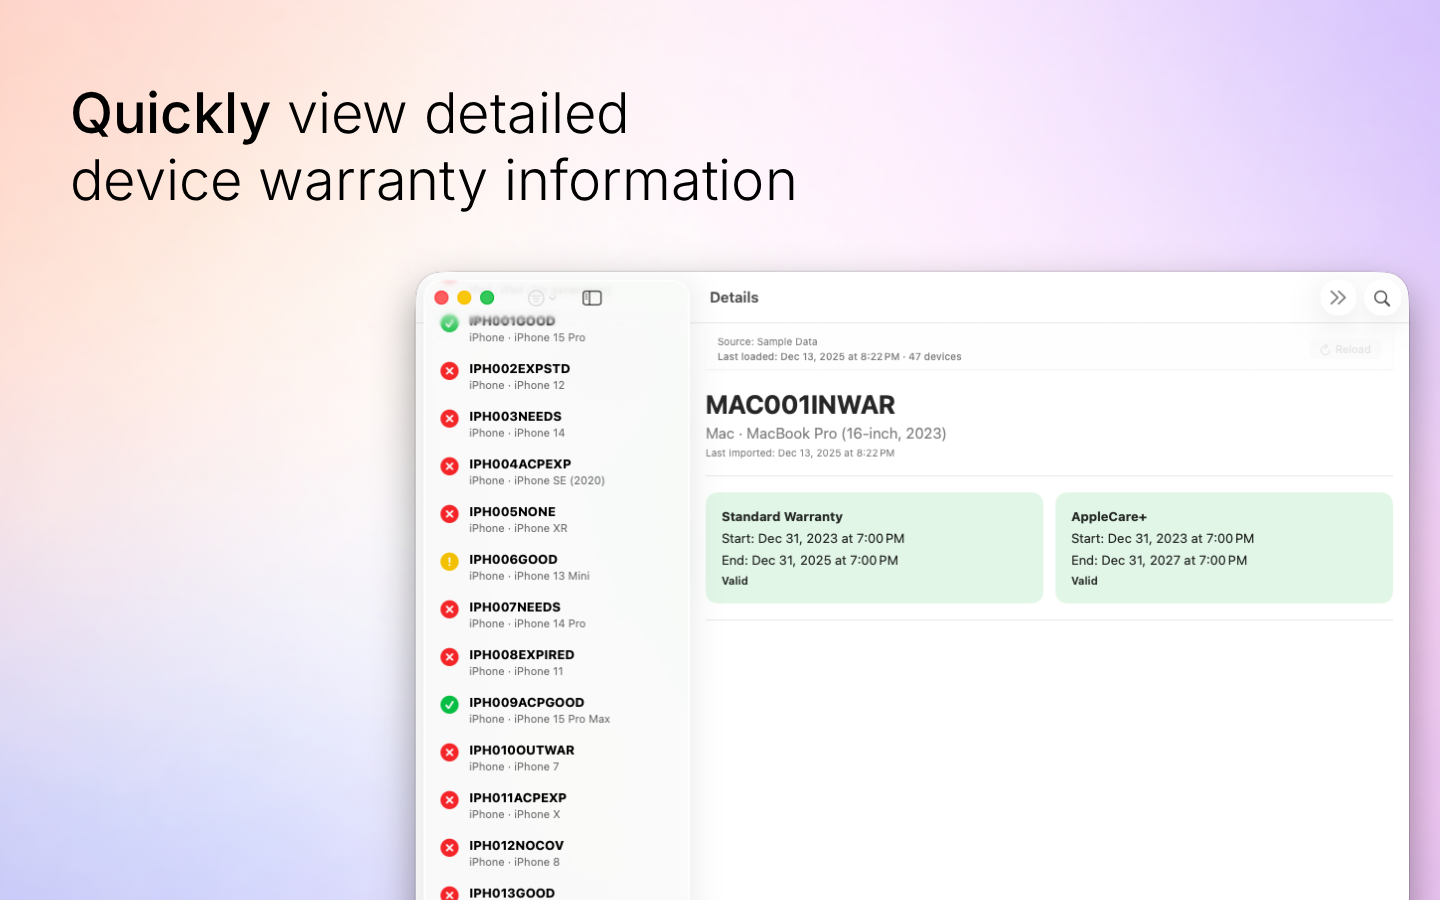The image size is (1440, 900).
Task: Click the red error icon beside IPH002EXPSTD
Action: tap(449, 371)
